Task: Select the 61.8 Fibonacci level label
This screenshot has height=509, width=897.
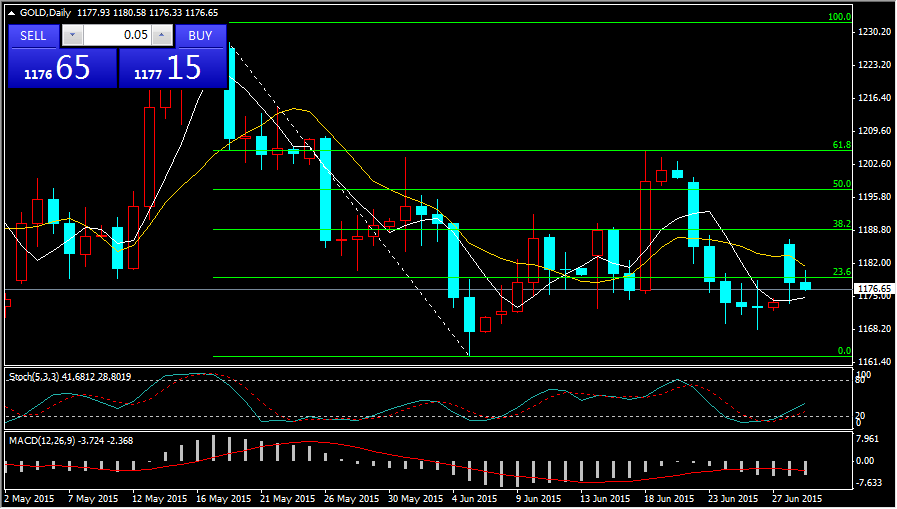Action: [842, 145]
